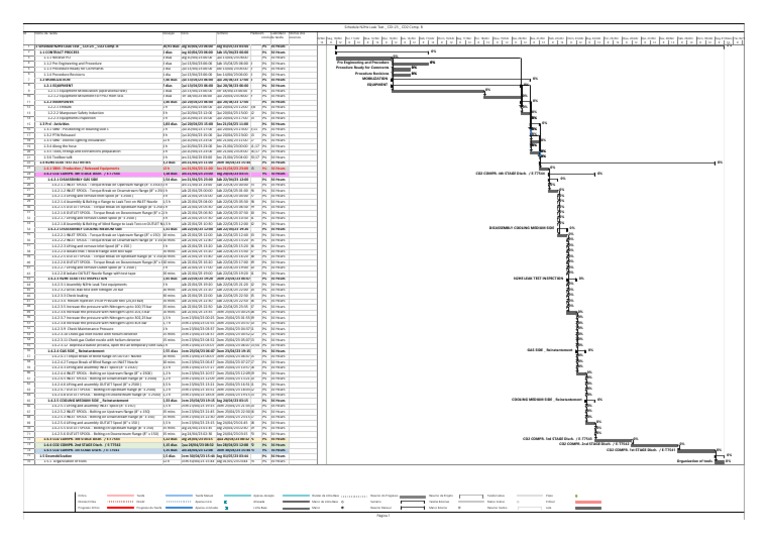The image size is (768, 543).
Task: Select 'Pre Engineering and Procedure' Gantt bar label
Action: [363, 63]
